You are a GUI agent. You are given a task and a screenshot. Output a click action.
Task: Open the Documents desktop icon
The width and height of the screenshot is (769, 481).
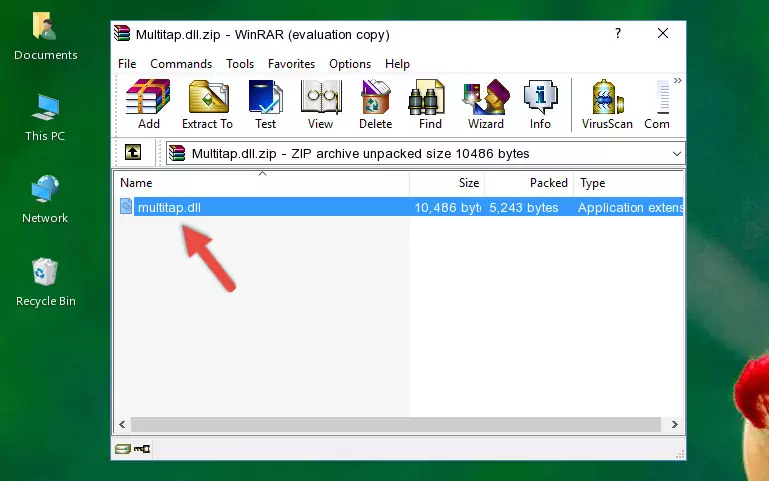(46, 37)
